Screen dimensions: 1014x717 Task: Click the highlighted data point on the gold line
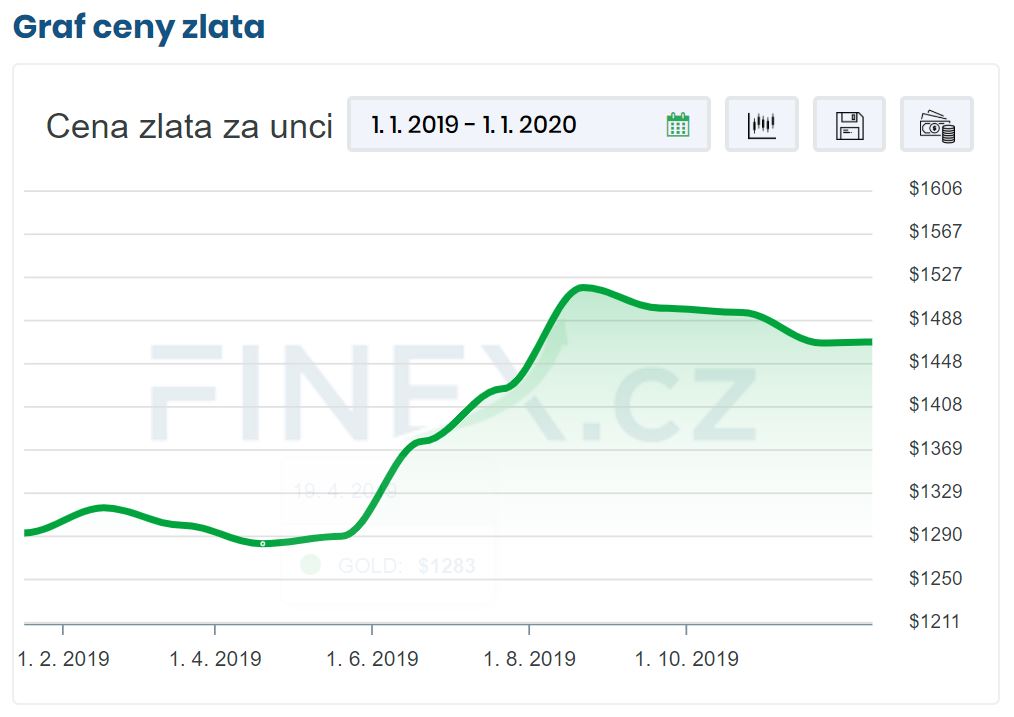(263, 543)
